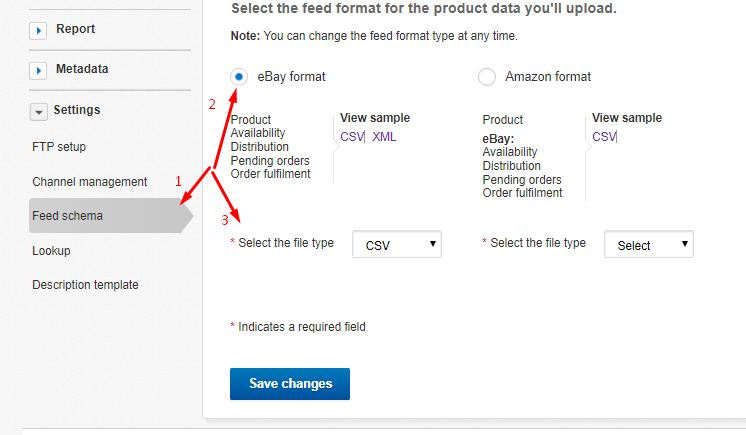Click the Report heading label

pyautogui.click(x=76, y=29)
